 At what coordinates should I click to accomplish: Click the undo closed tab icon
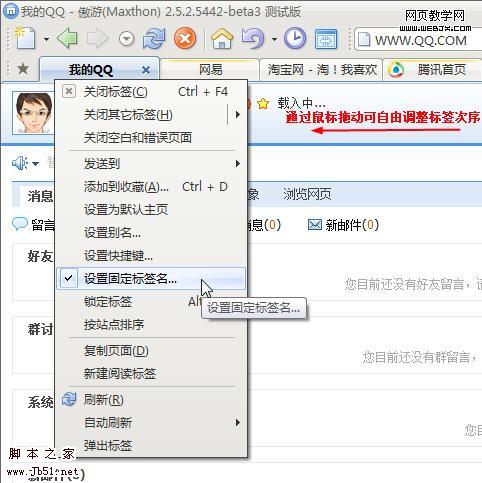coord(253,38)
